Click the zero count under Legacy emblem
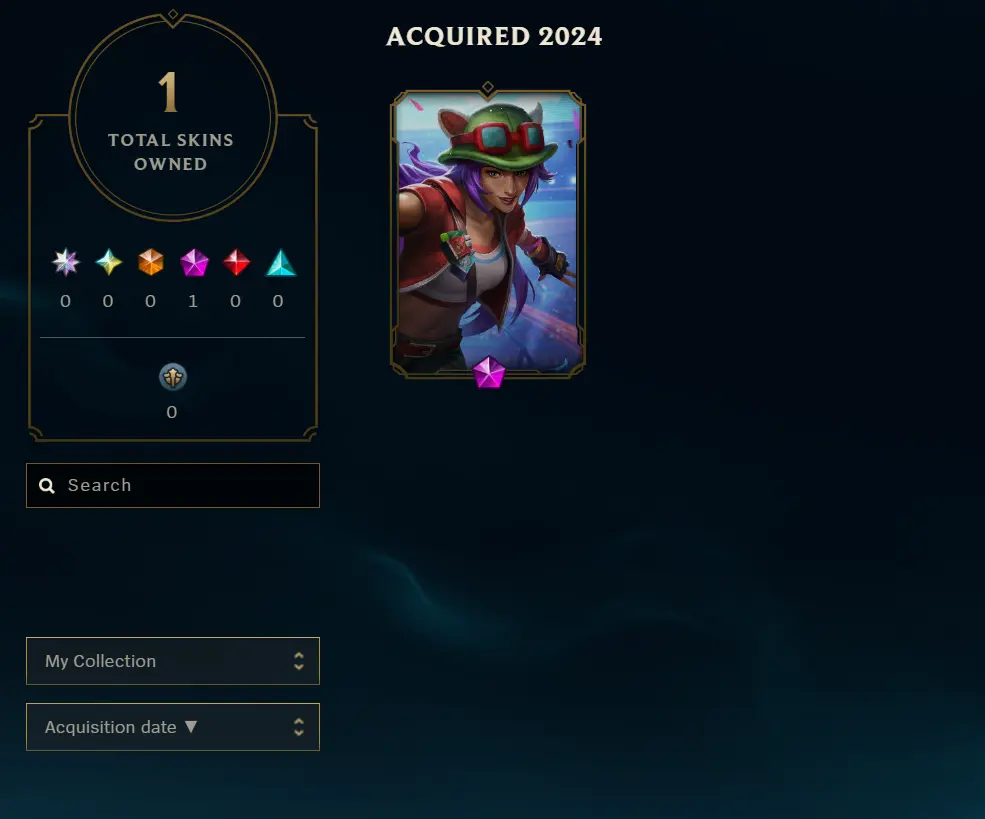 pyautogui.click(x=171, y=412)
